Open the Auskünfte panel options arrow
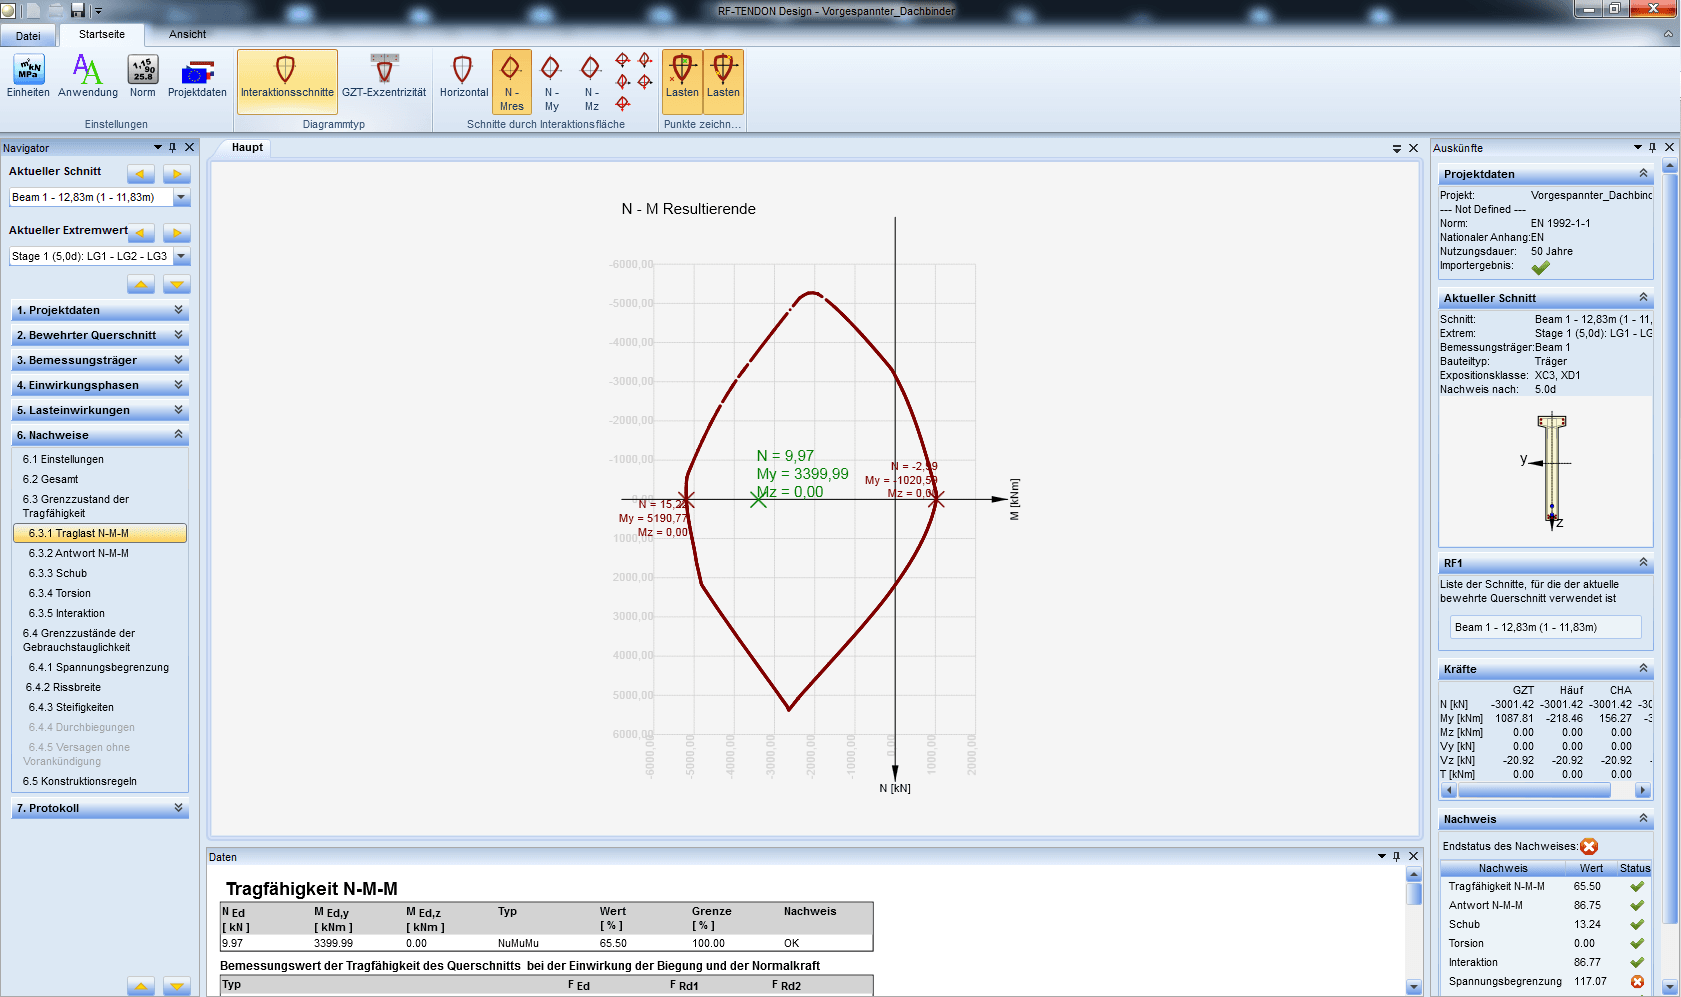Image resolution: width=1681 pixels, height=997 pixels. coord(1637,147)
